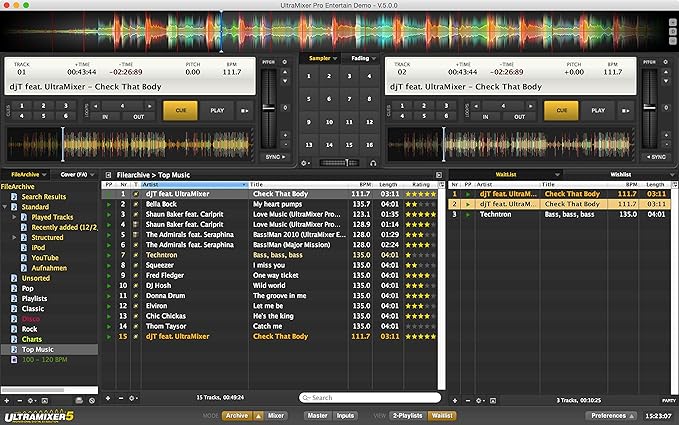Select the Cover (FA) tab
This screenshot has height=425, width=679.
[x=75, y=173]
